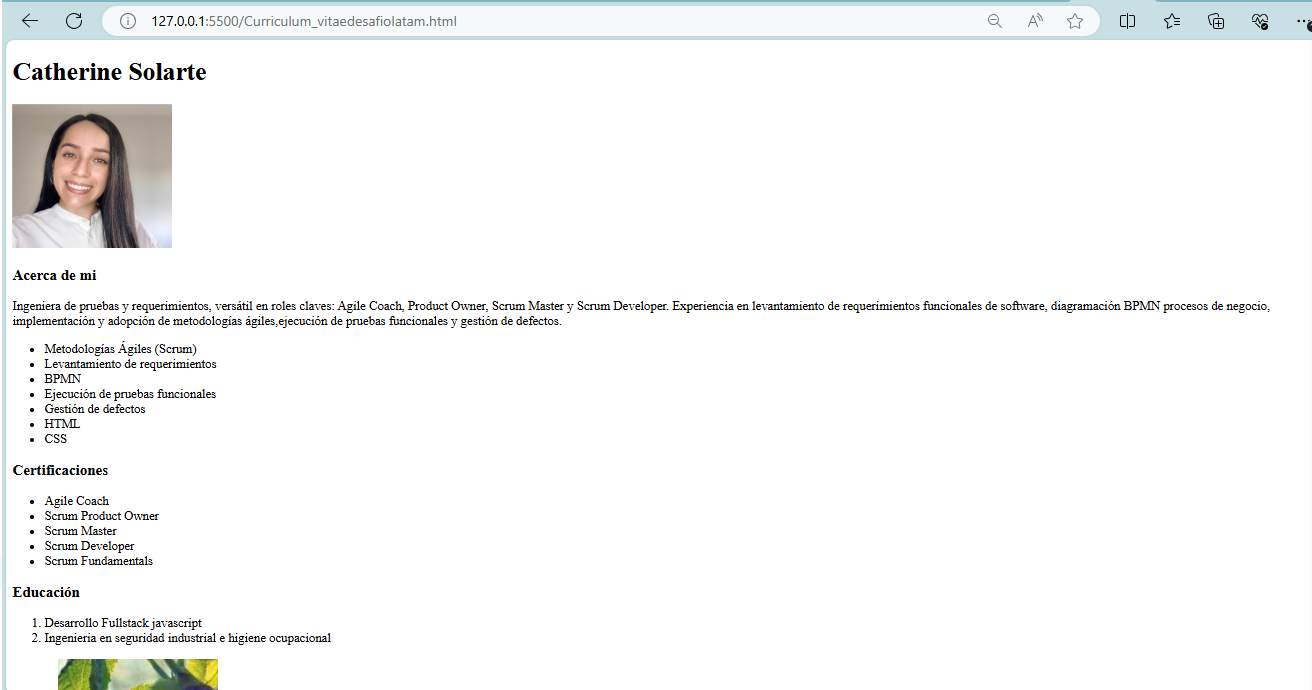Image resolution: width=1312 pixels, height=690 pixels.
Task: Click the Acerca de mi heading
Action: [x=54, y=275]
